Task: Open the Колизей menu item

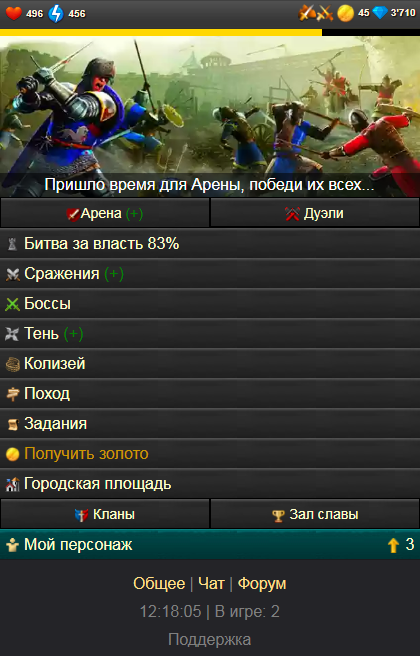Action: (x=210, y=364)
